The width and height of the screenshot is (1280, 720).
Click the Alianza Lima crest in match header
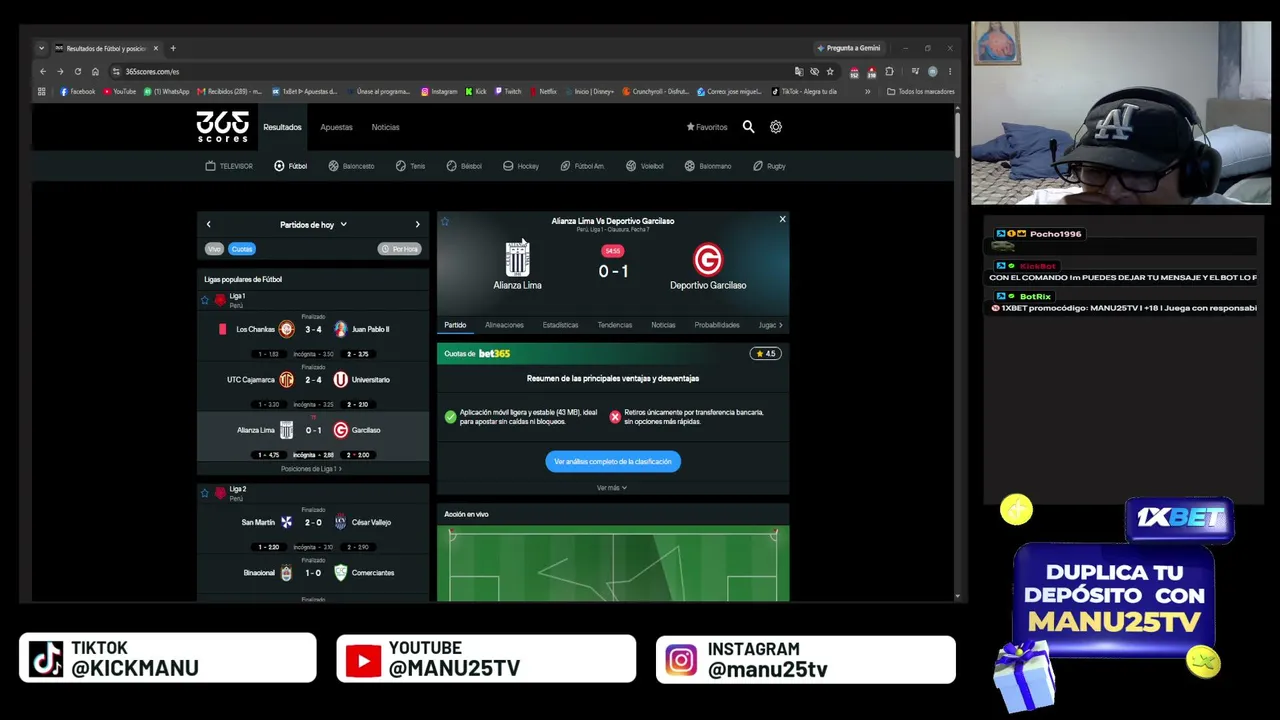517,260
